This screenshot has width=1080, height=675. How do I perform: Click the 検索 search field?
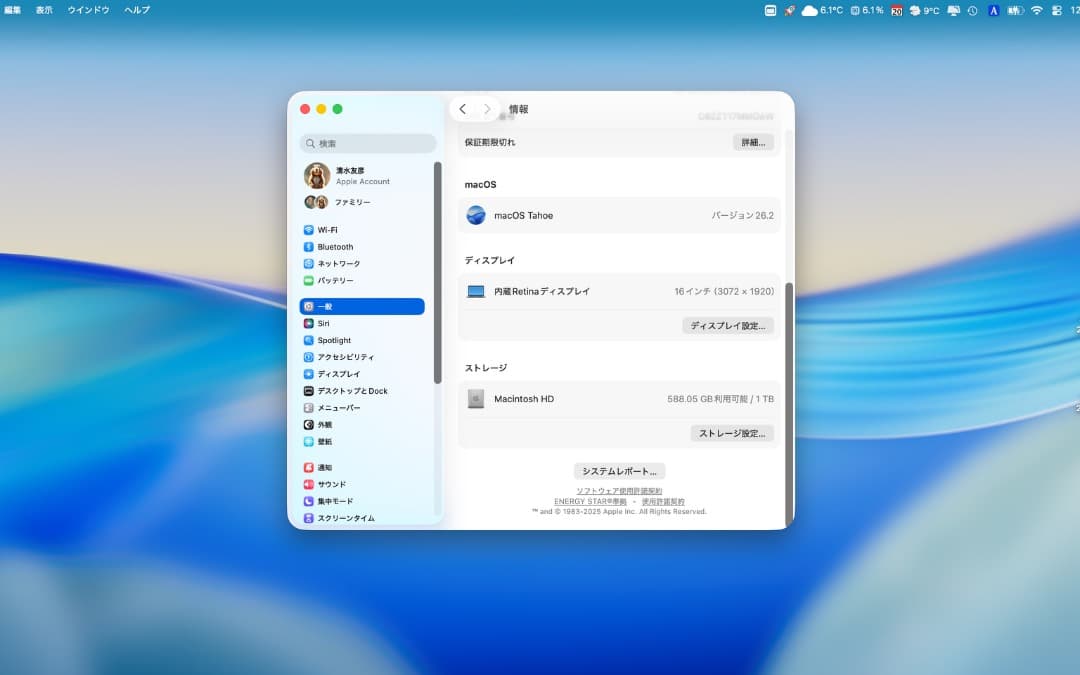point(367,143)
